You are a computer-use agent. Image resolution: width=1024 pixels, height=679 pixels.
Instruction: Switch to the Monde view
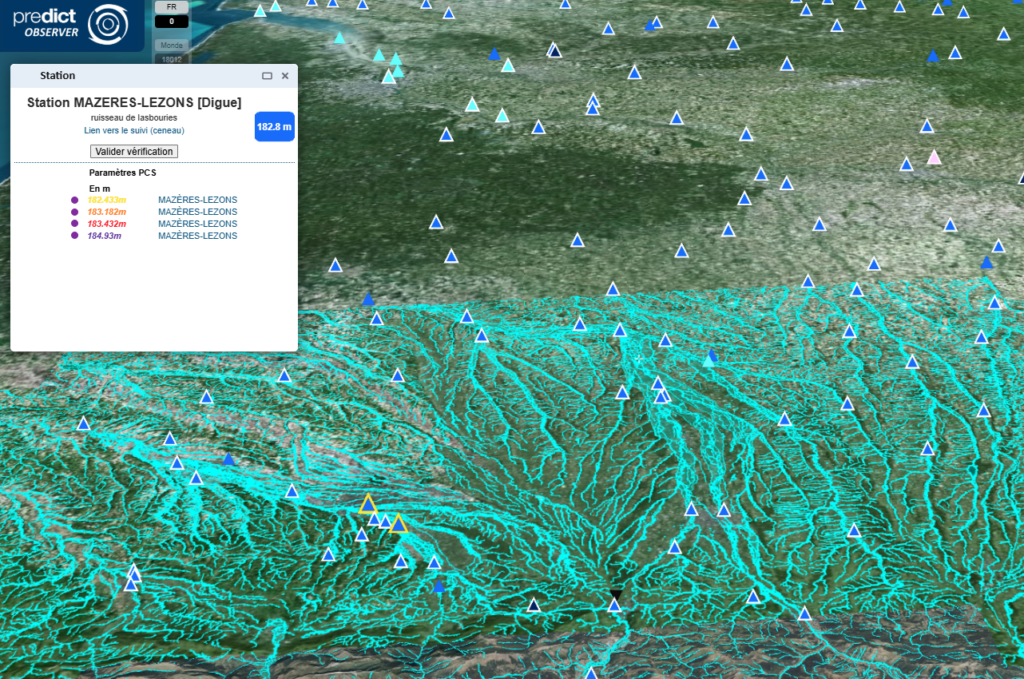point(170,44)
